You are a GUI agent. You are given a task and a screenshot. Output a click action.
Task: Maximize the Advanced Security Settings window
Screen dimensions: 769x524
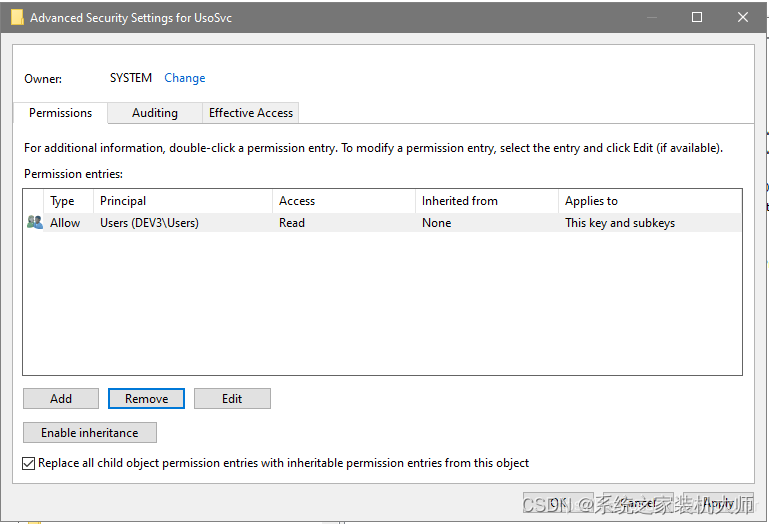697,17
